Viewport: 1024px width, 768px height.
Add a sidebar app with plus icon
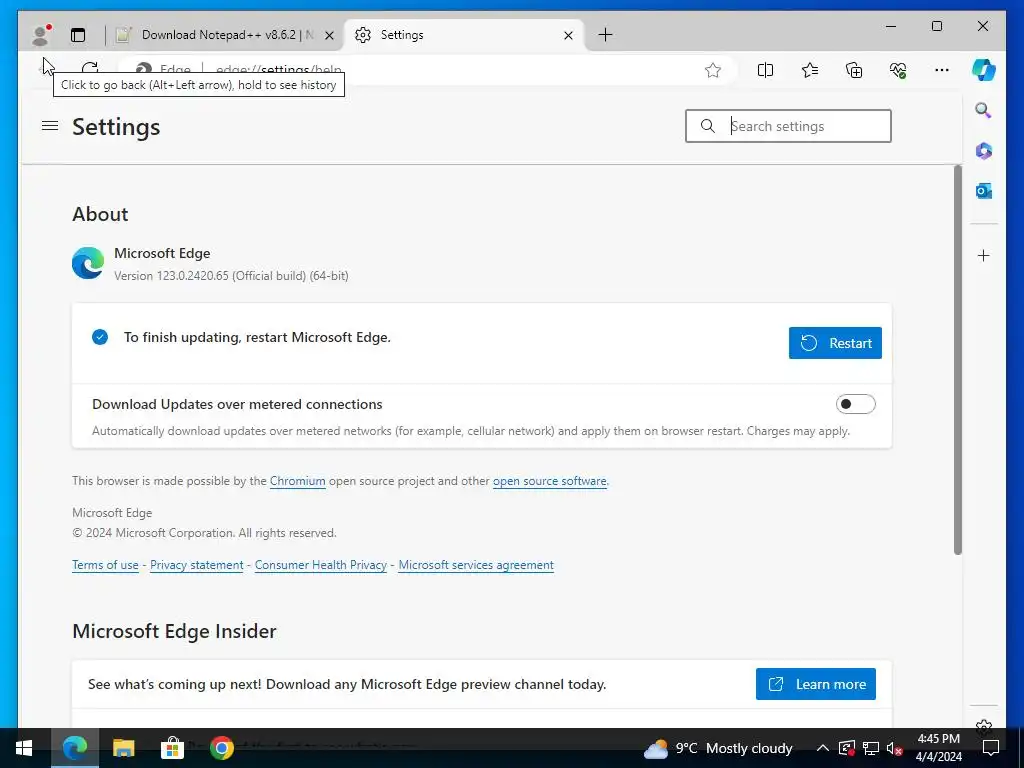click(x=984, y=255)
